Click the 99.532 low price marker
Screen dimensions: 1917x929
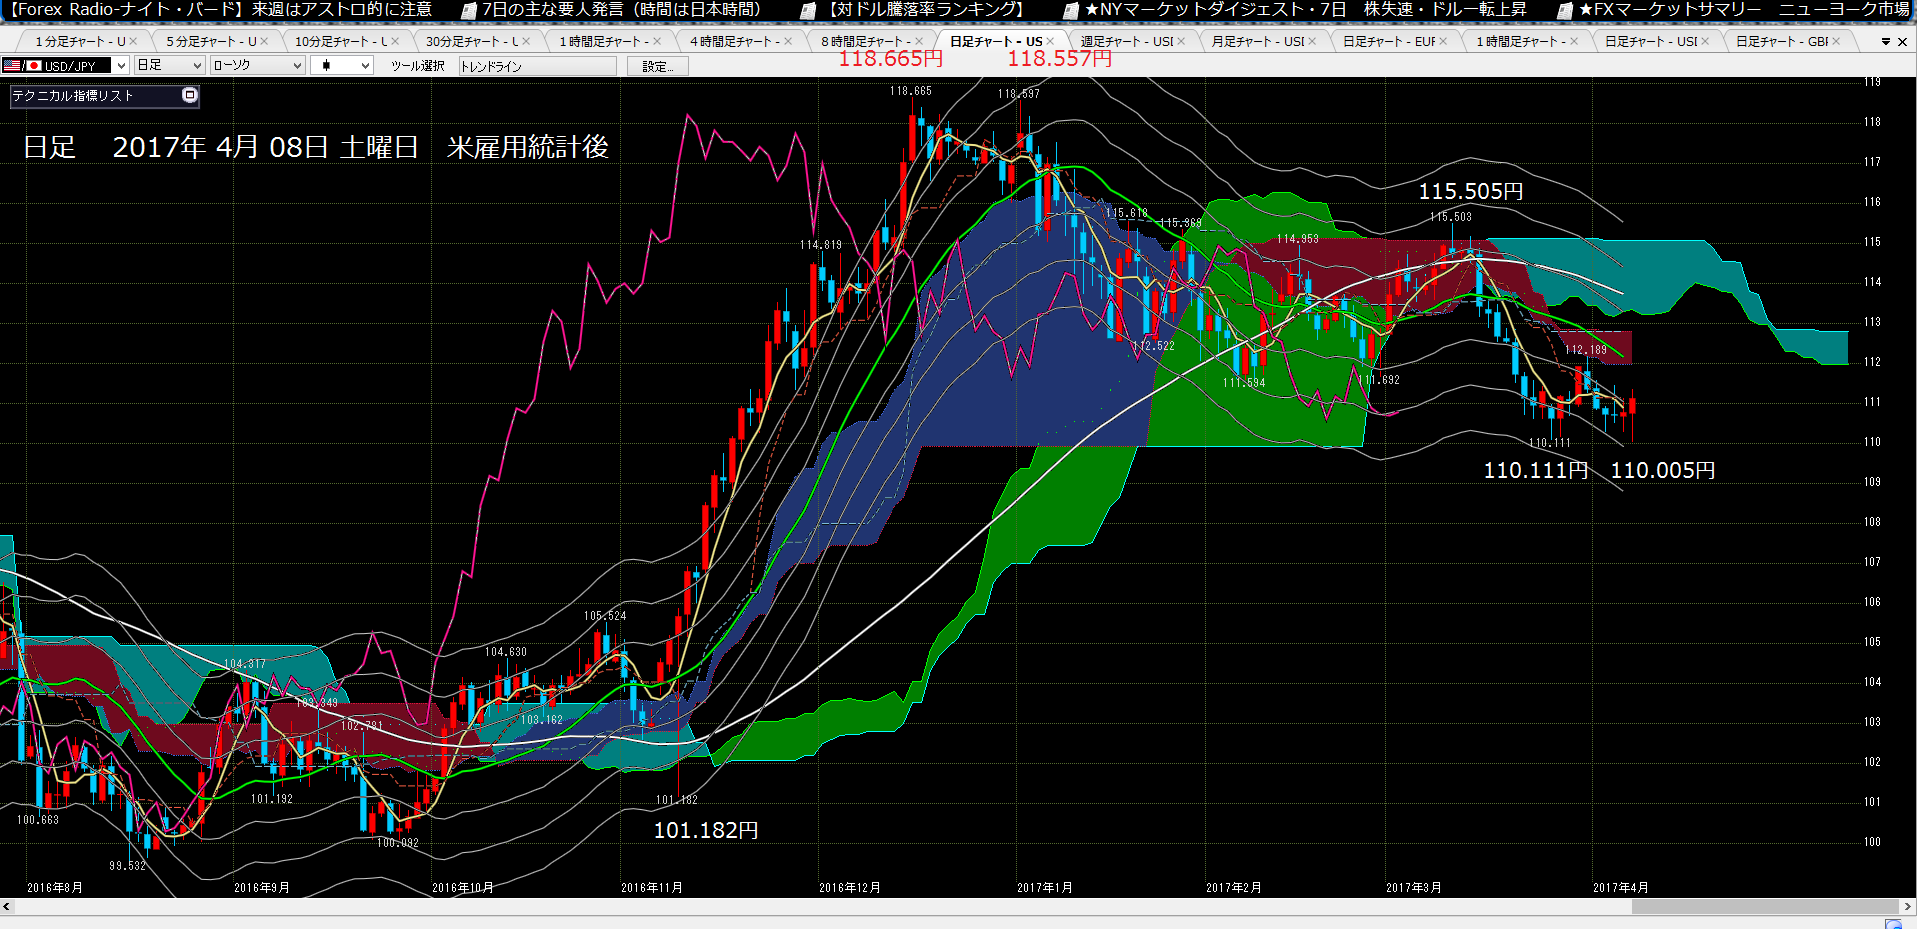coord(128,866)
